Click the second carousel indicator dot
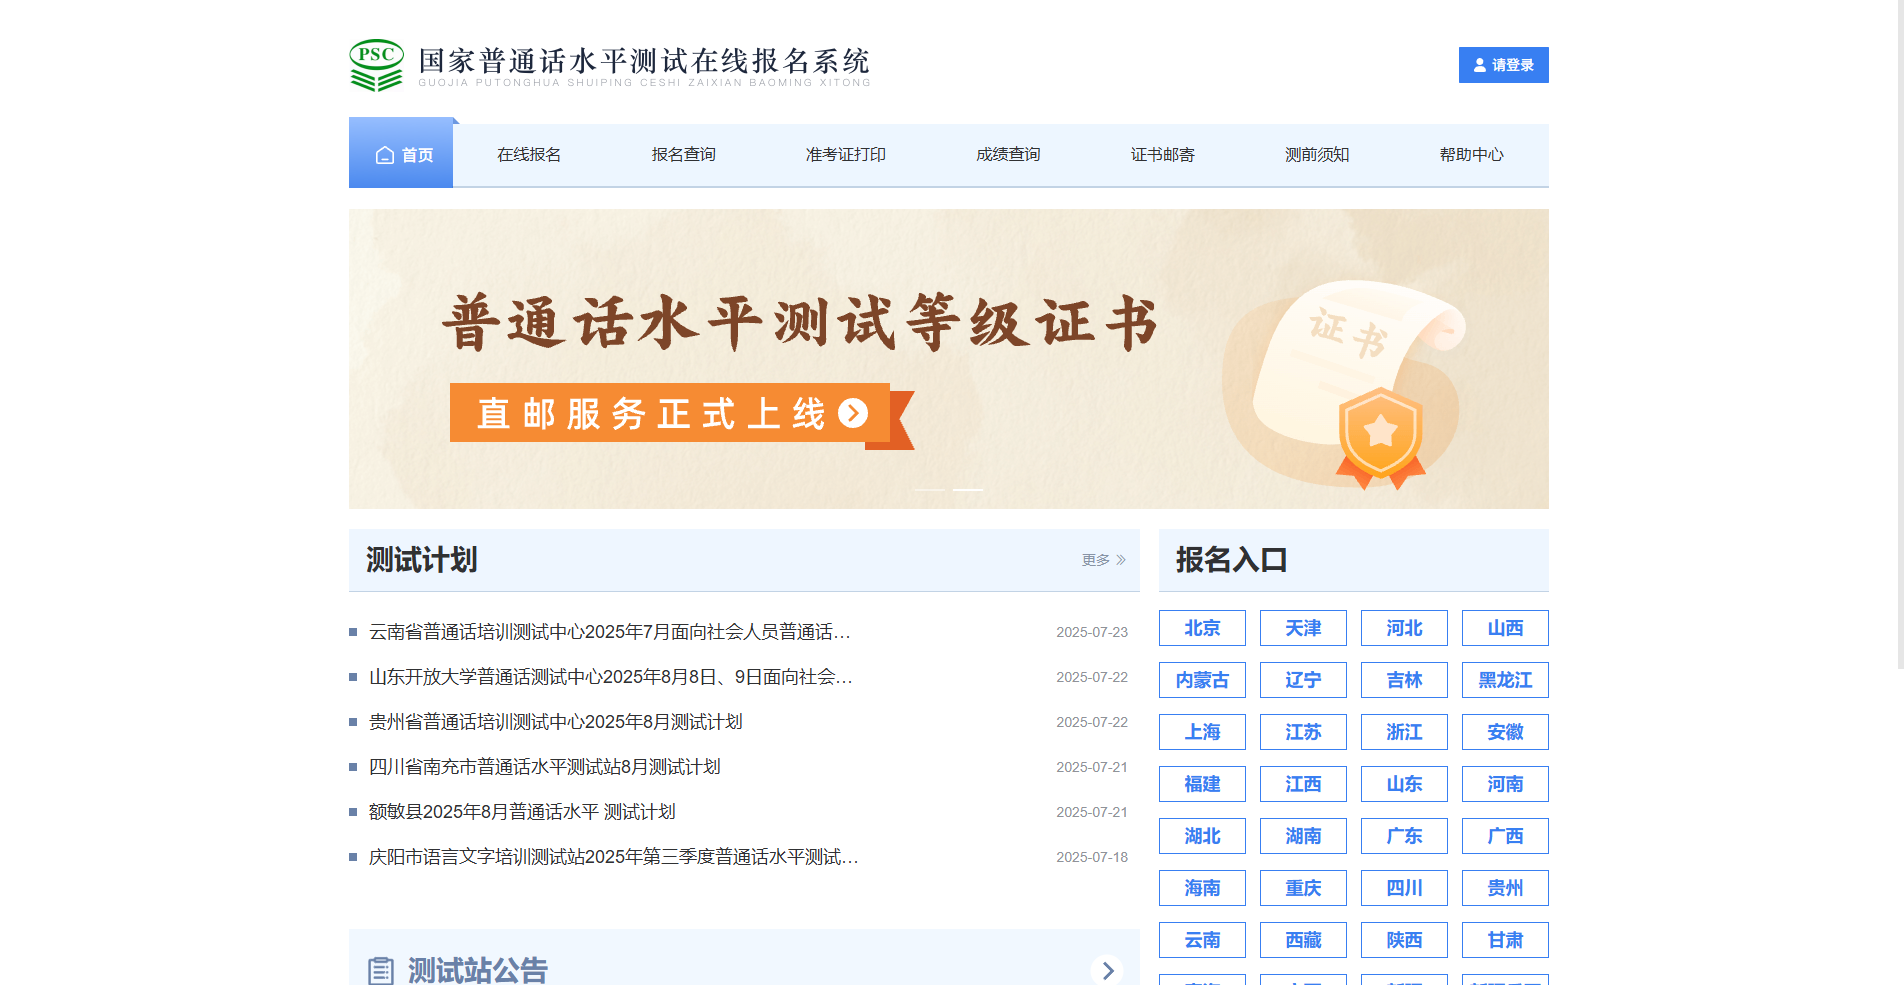The height and width of the screenshot is (985, 1904). point(967,490)
